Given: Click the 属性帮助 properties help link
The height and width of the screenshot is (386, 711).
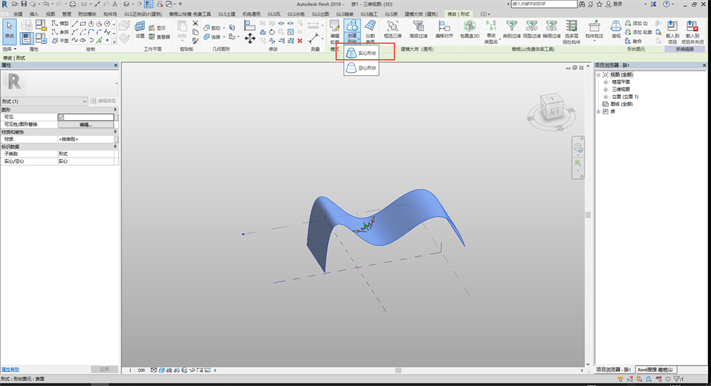Looking at the screenshot, I should pos(10,370).
